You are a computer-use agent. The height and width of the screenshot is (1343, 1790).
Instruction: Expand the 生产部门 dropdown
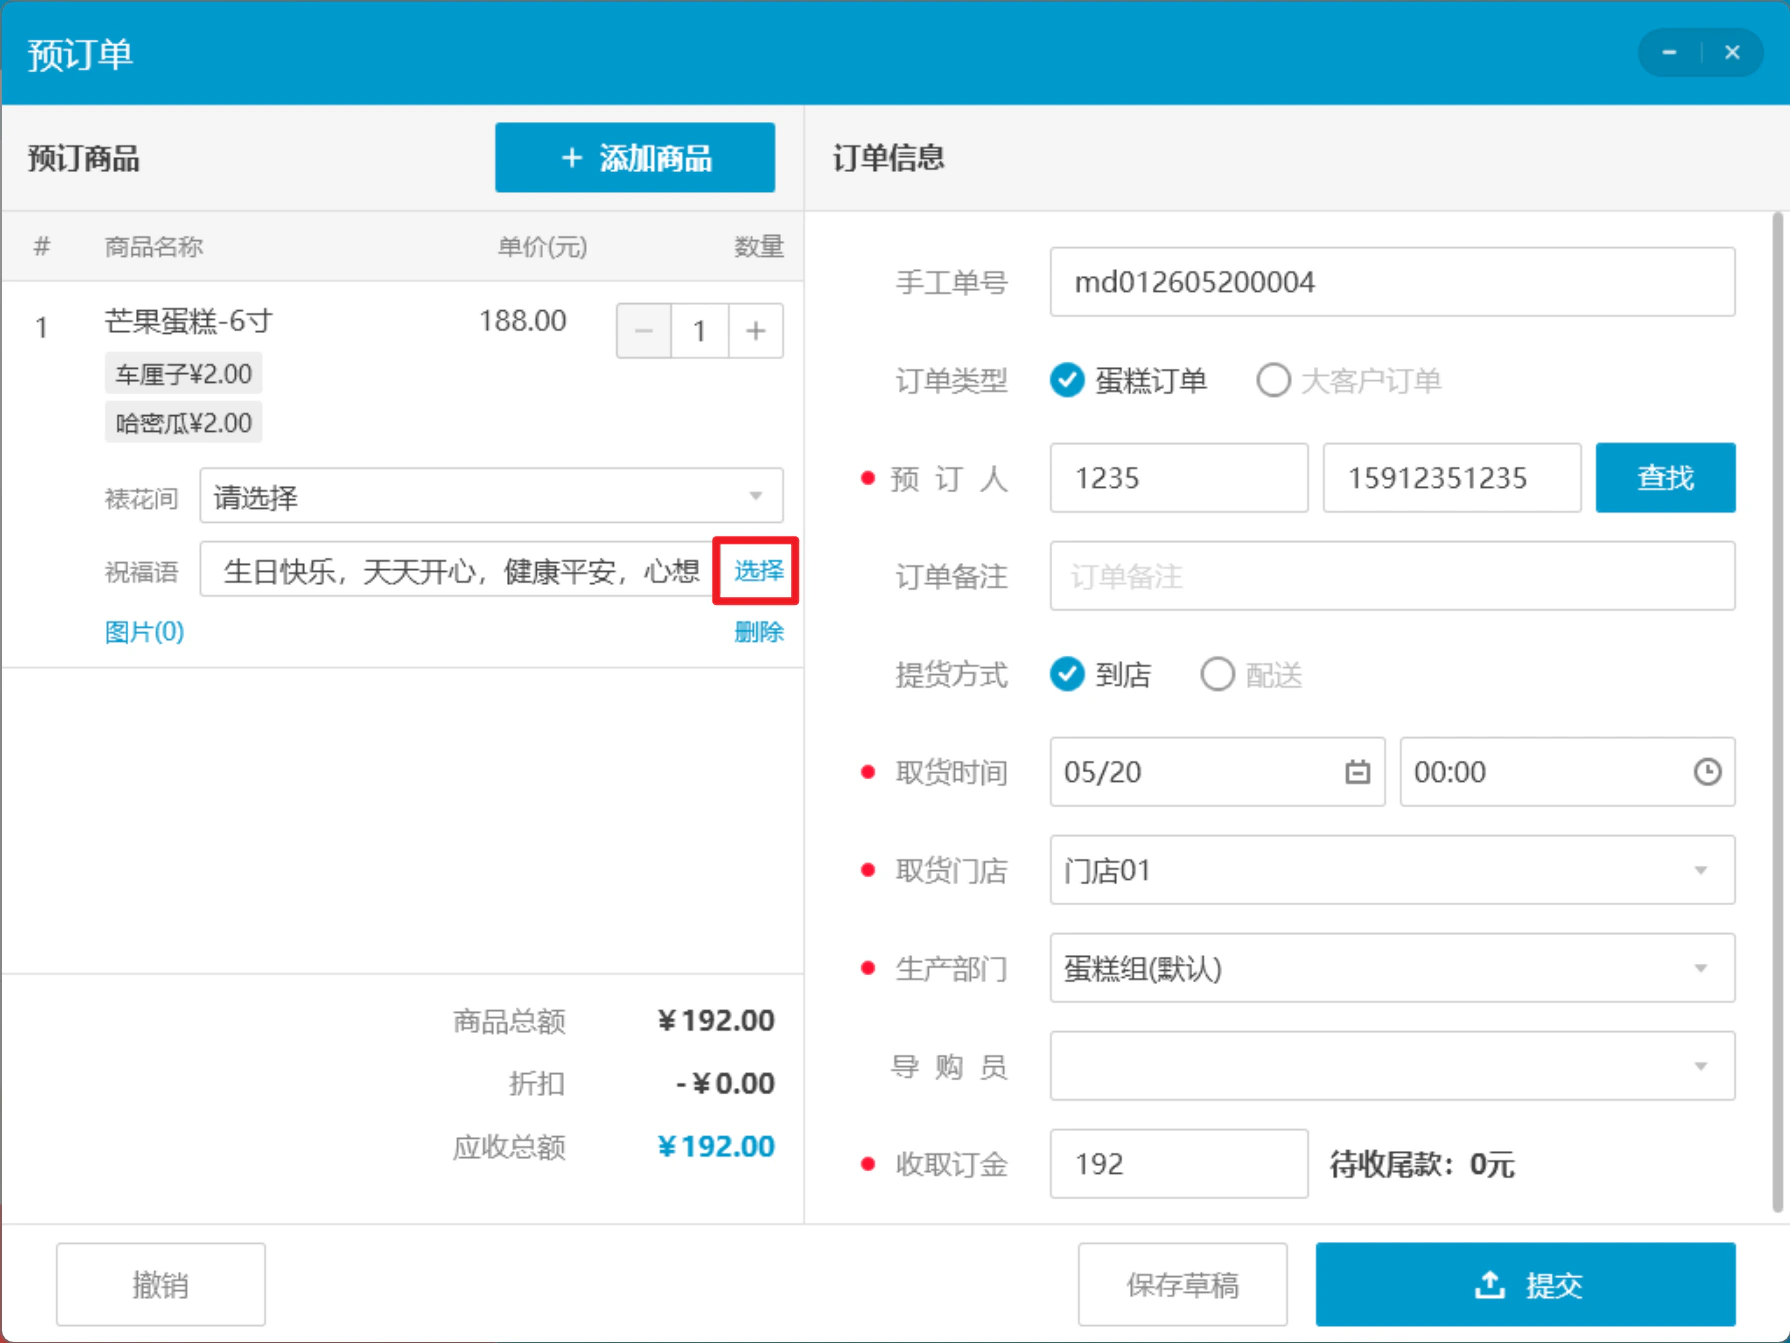(x=1392, y=968)
